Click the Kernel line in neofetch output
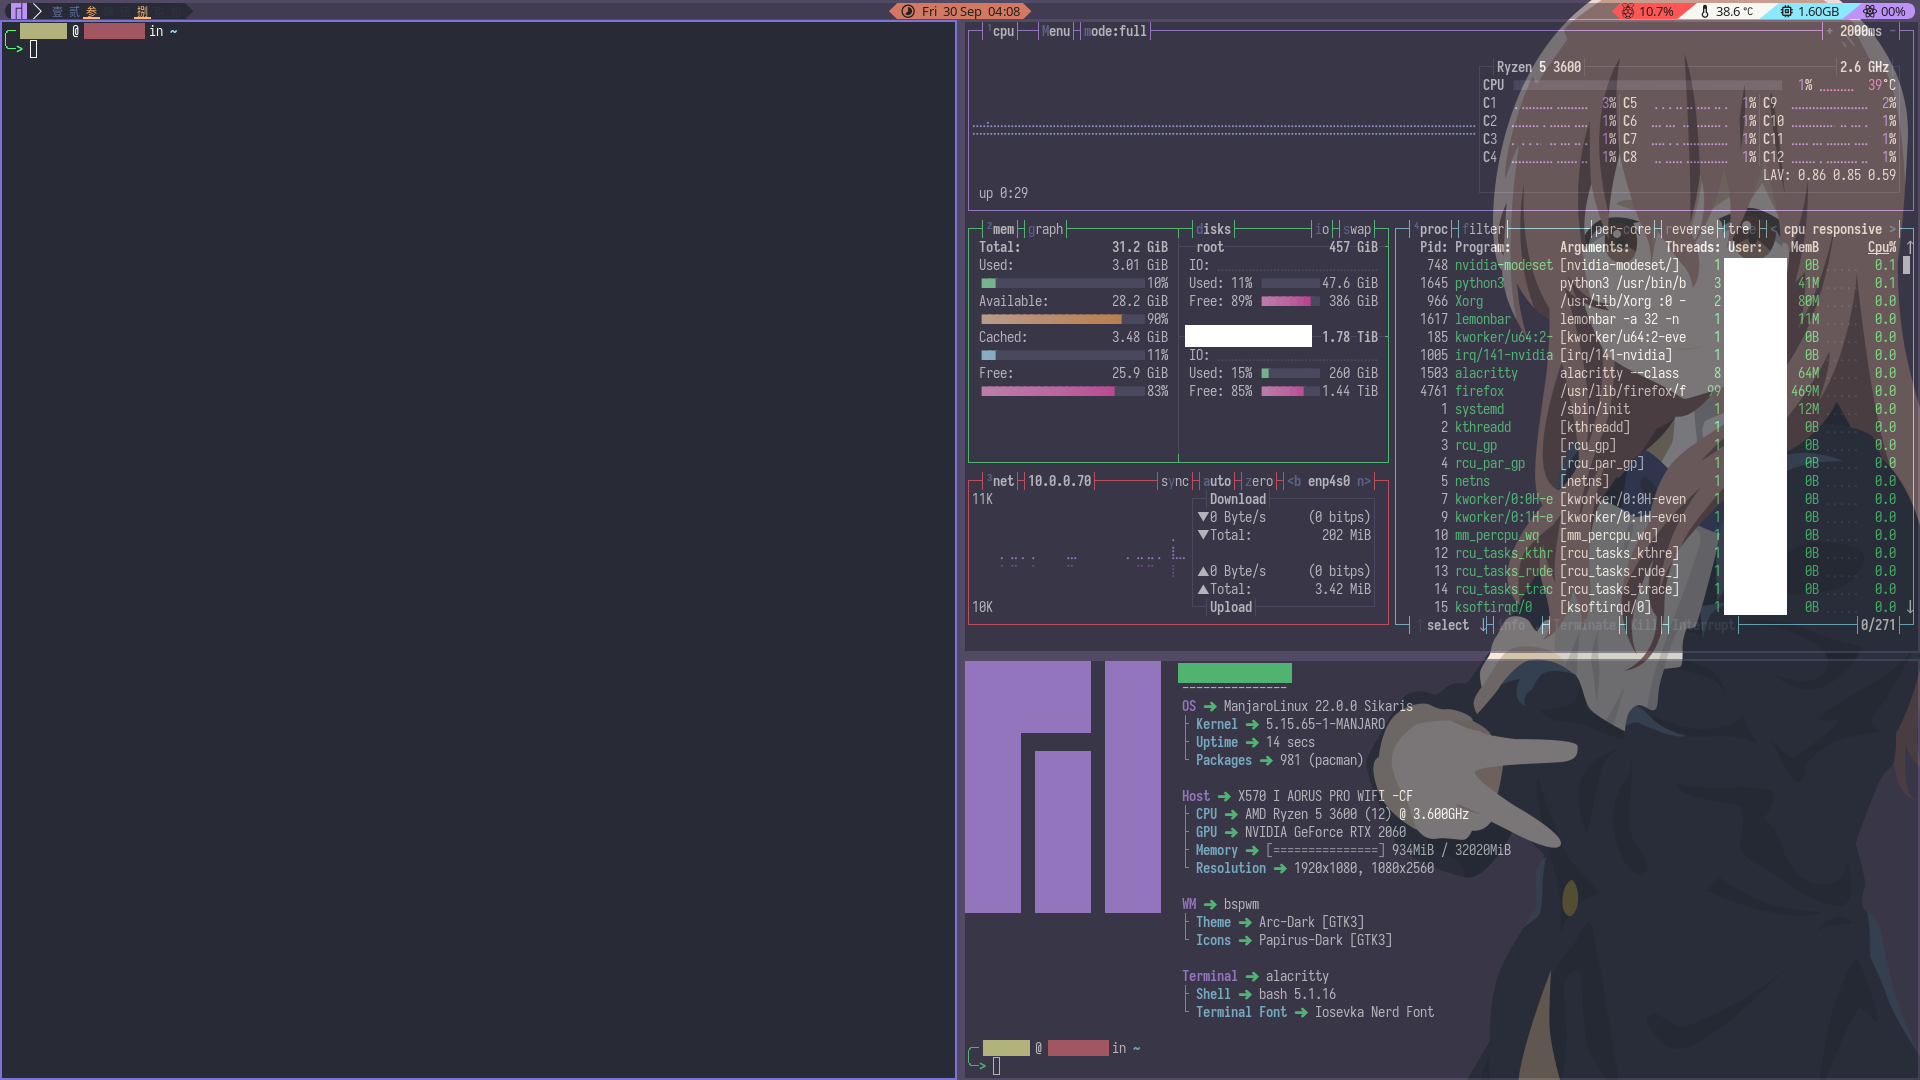The height and width of the screenshot is (1080, 1920). coord(1290,724)
